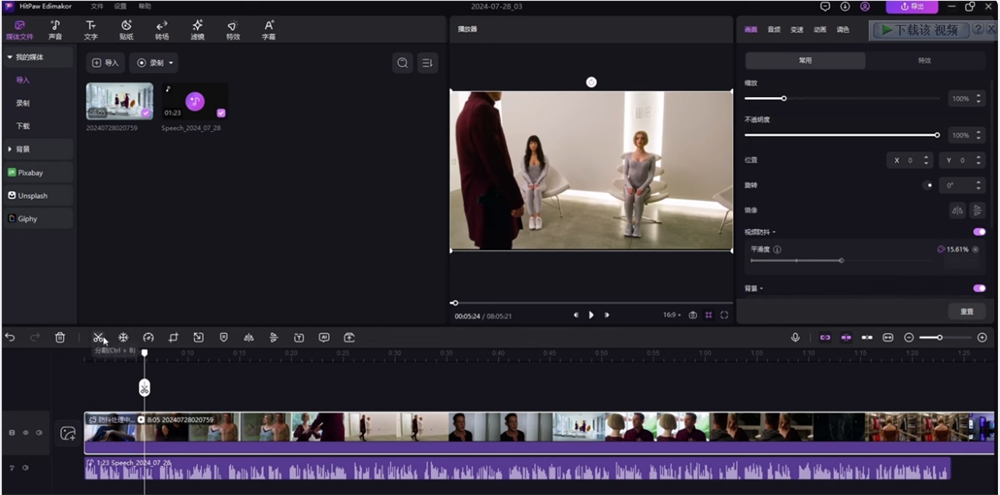This screenshot has width=1000, height=495.
Task: Click the 导入 import button
Action: (105, 63)
